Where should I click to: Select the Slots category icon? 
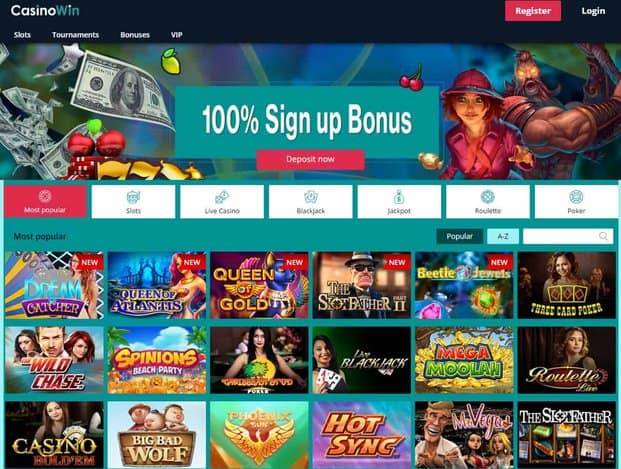(133, 196)
